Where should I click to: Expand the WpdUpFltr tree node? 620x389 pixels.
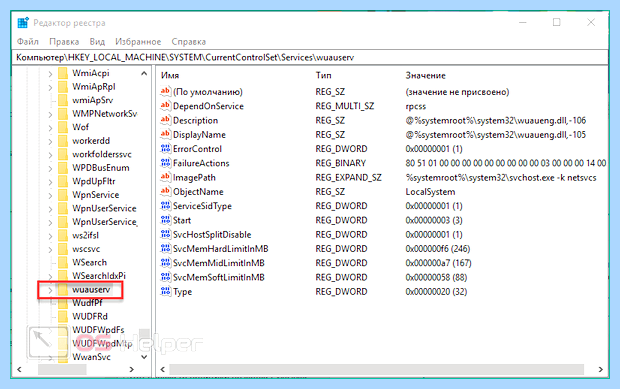50,182
